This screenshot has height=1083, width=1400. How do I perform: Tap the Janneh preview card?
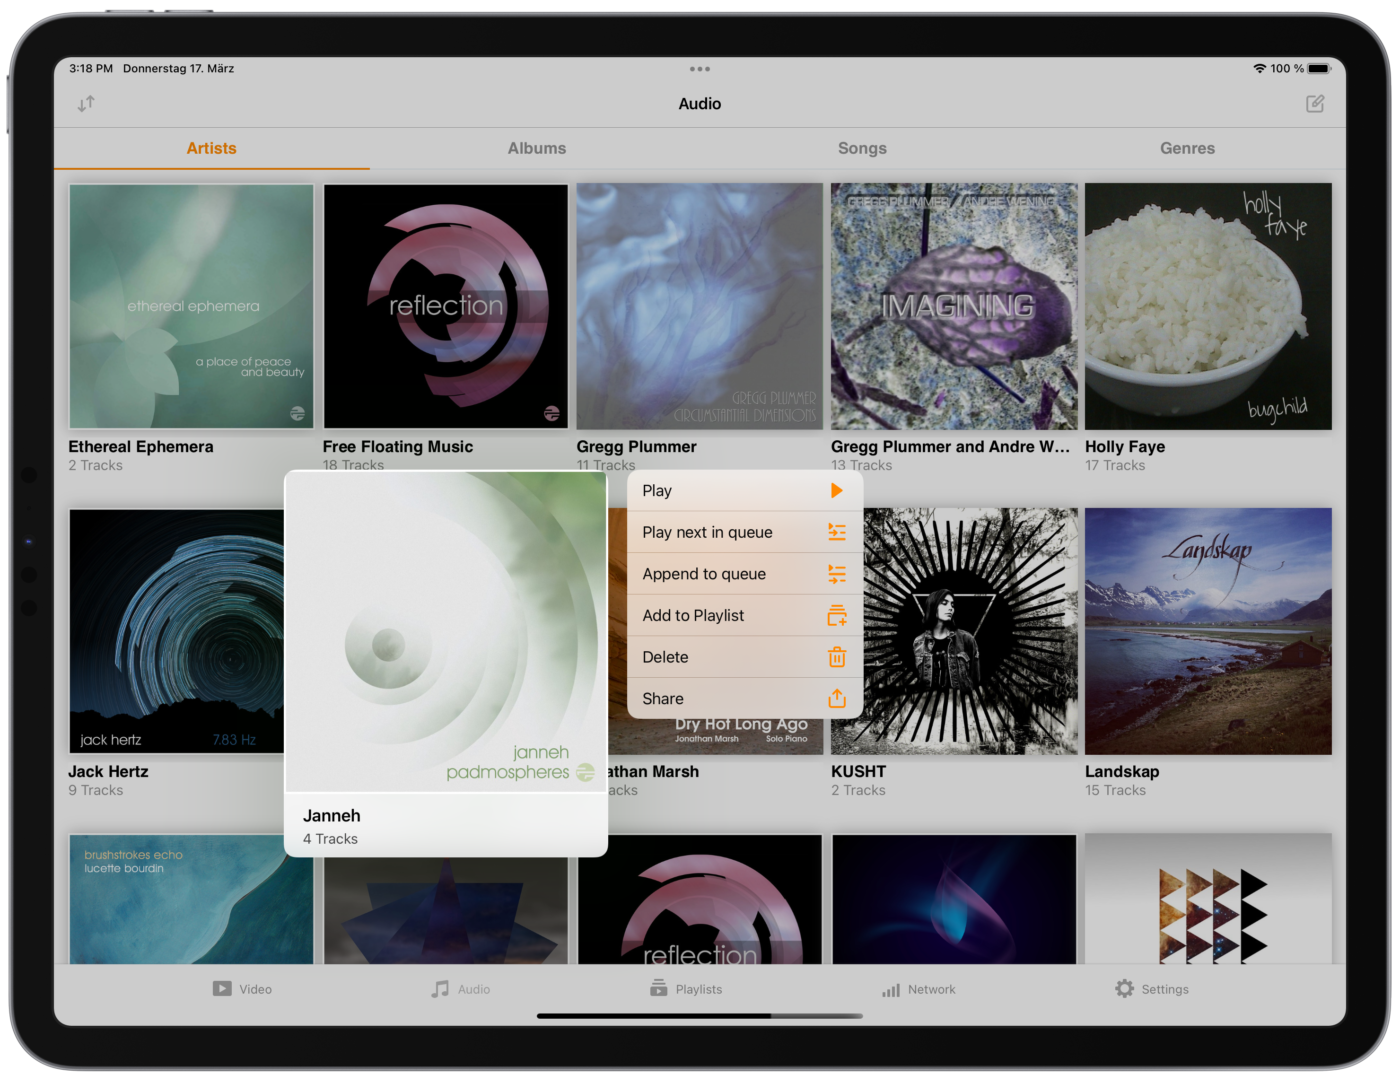pyautogui.click(x=446, y=662)
